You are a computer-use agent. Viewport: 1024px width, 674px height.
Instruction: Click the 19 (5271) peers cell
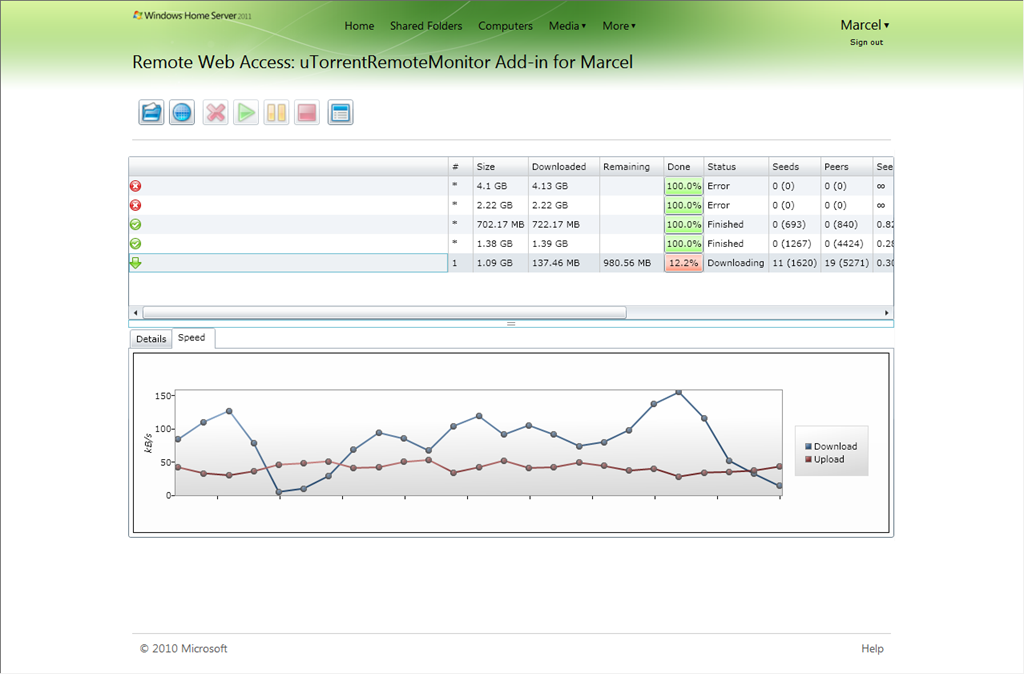846,263
